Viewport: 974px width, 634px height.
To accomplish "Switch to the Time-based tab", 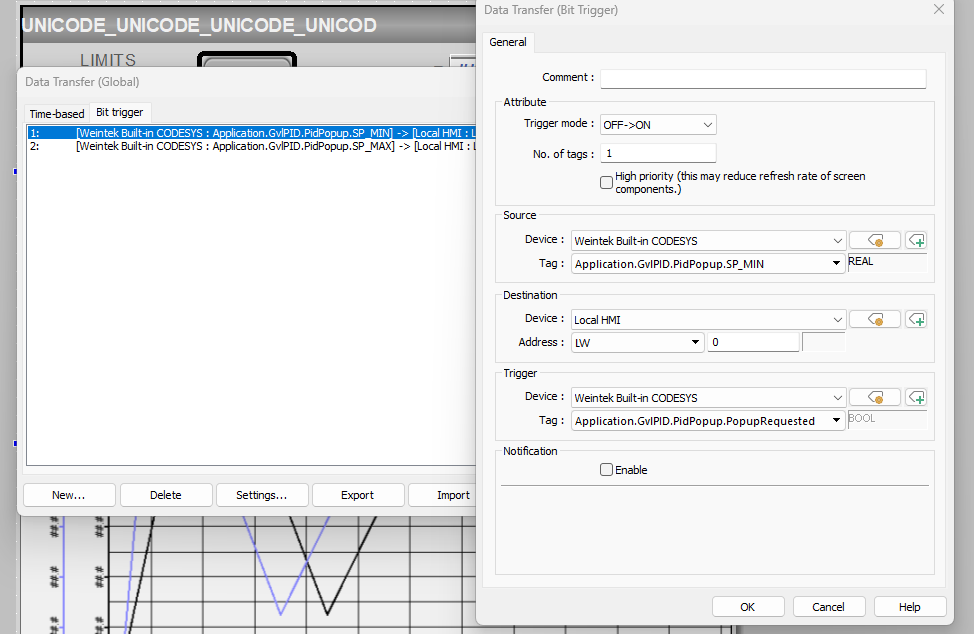I will [x=57, y=114].
